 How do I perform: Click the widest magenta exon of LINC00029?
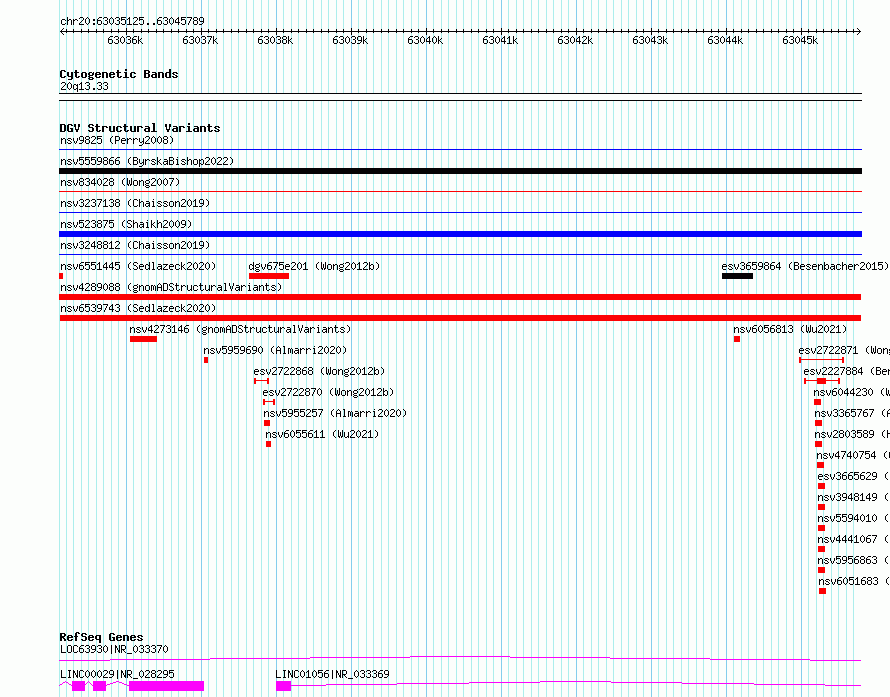(166, 686)
